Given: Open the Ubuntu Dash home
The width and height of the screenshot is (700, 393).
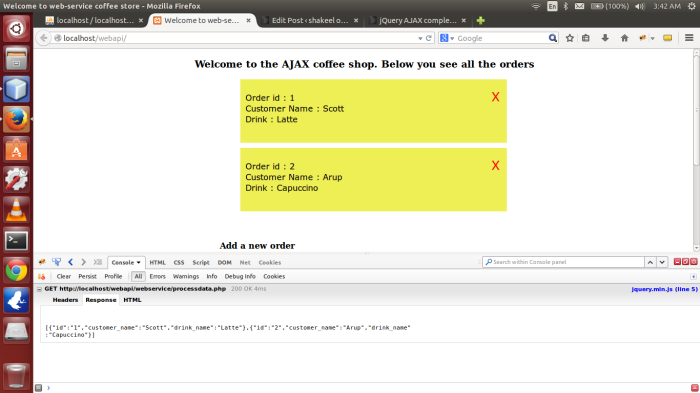Looking at the screenshot, I should [16, 29].
